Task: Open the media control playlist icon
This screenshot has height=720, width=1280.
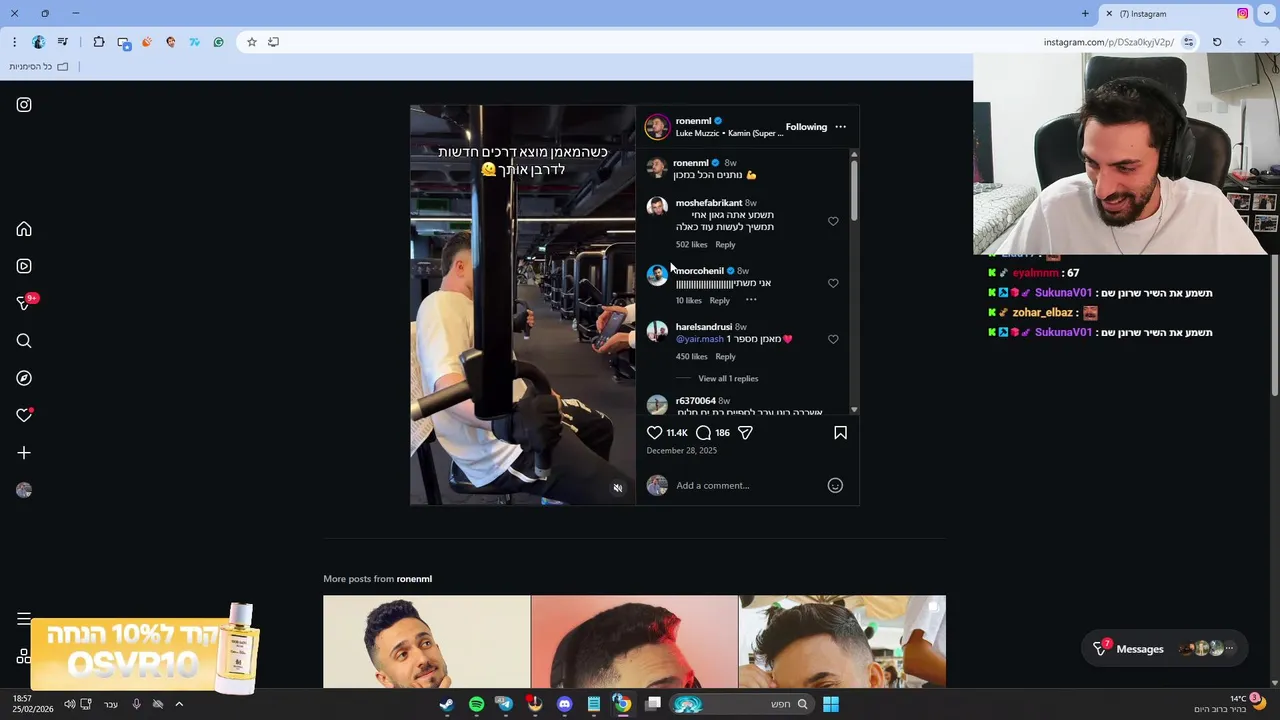Action: coord(63,42)
